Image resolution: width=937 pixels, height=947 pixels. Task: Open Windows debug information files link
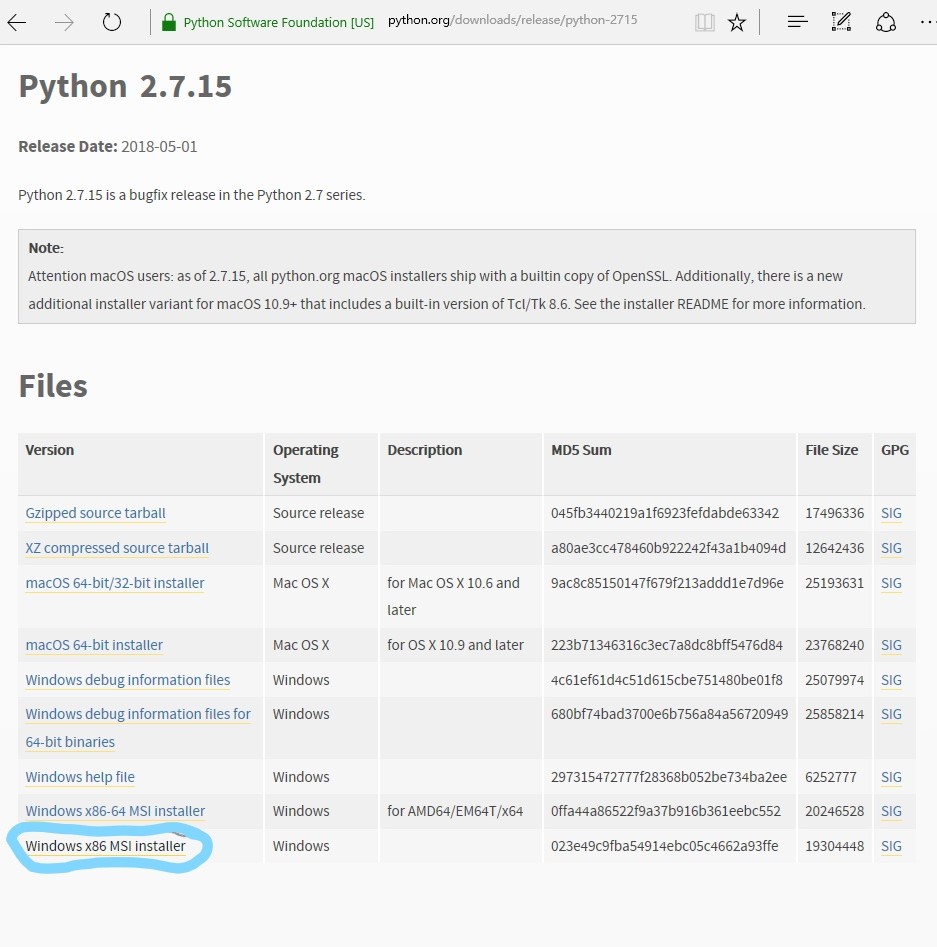[x=127, y=680]
